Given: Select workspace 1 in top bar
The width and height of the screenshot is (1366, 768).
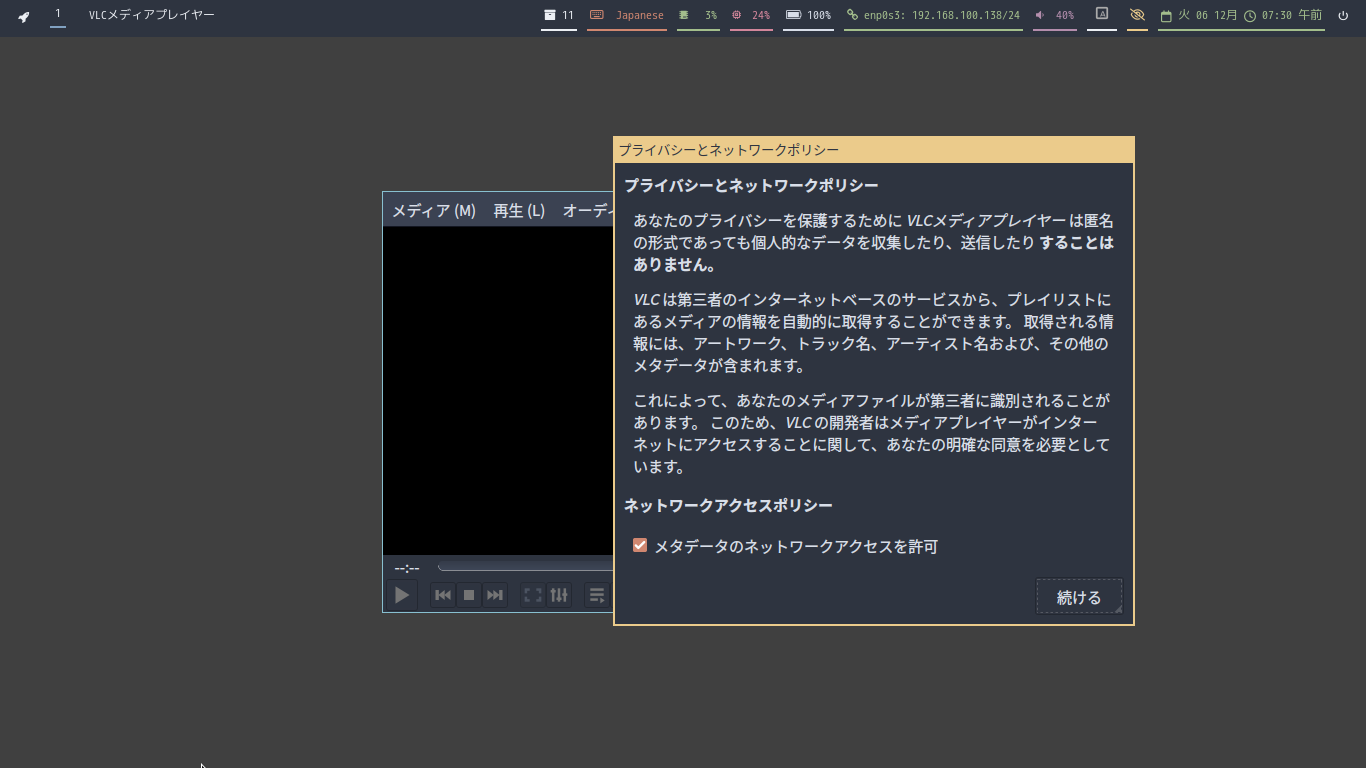Looking at the screenshot, I should (x=58, y=14).
